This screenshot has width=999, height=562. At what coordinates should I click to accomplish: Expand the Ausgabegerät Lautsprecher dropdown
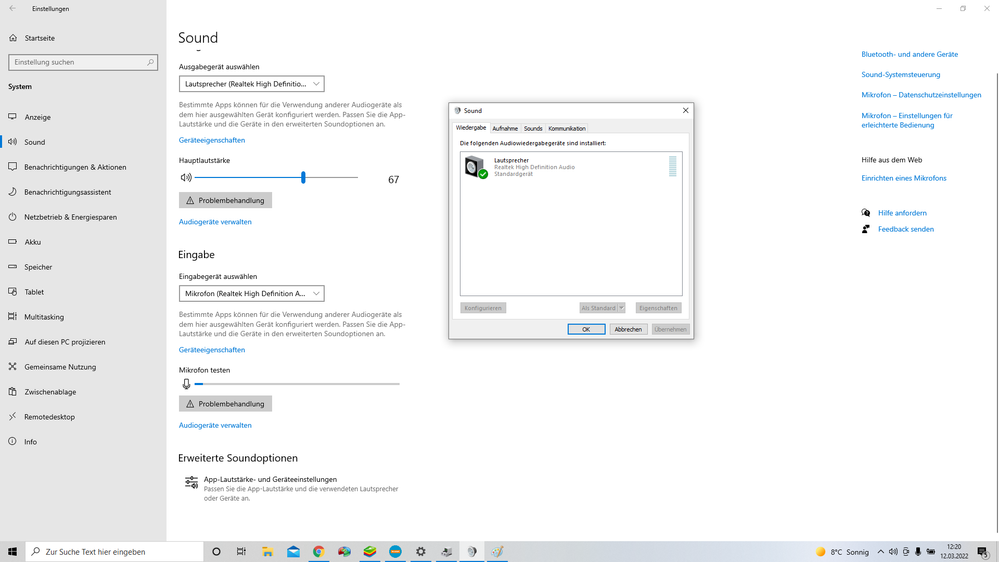pyautogui.click(x=251, y=84)
